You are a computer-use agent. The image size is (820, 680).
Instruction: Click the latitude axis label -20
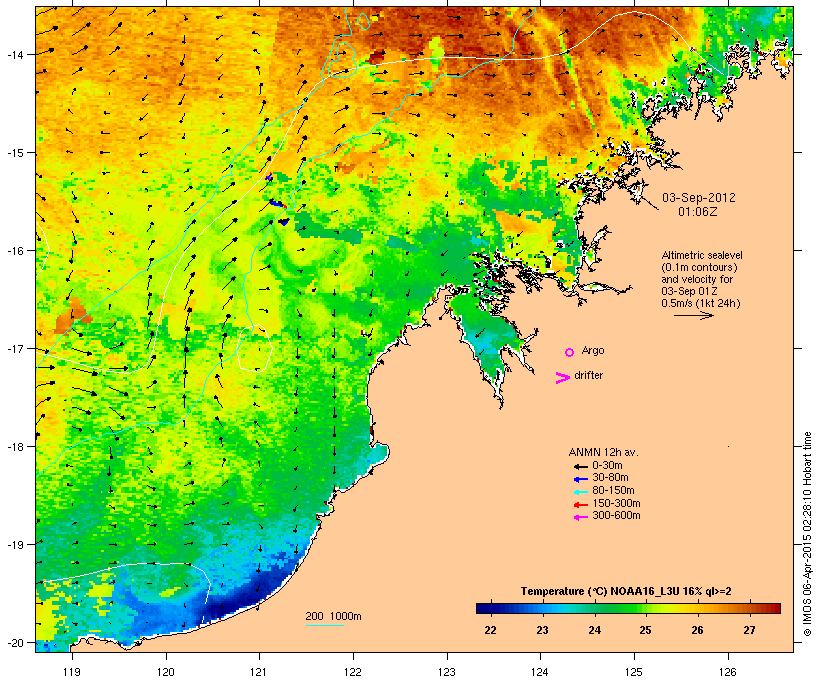[x=15, y=642]
